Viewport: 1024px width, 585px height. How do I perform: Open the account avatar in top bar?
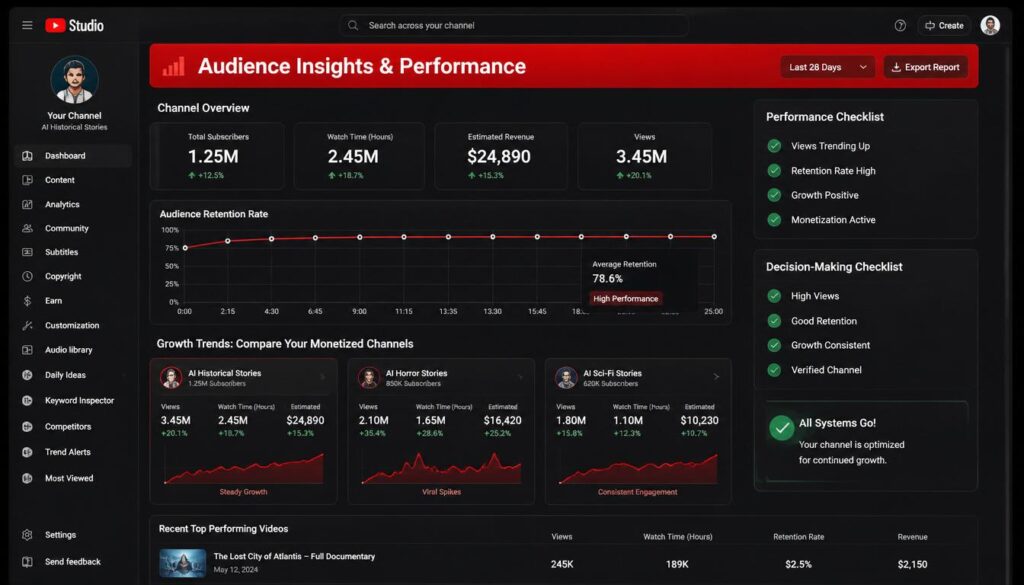click(990, 25)
